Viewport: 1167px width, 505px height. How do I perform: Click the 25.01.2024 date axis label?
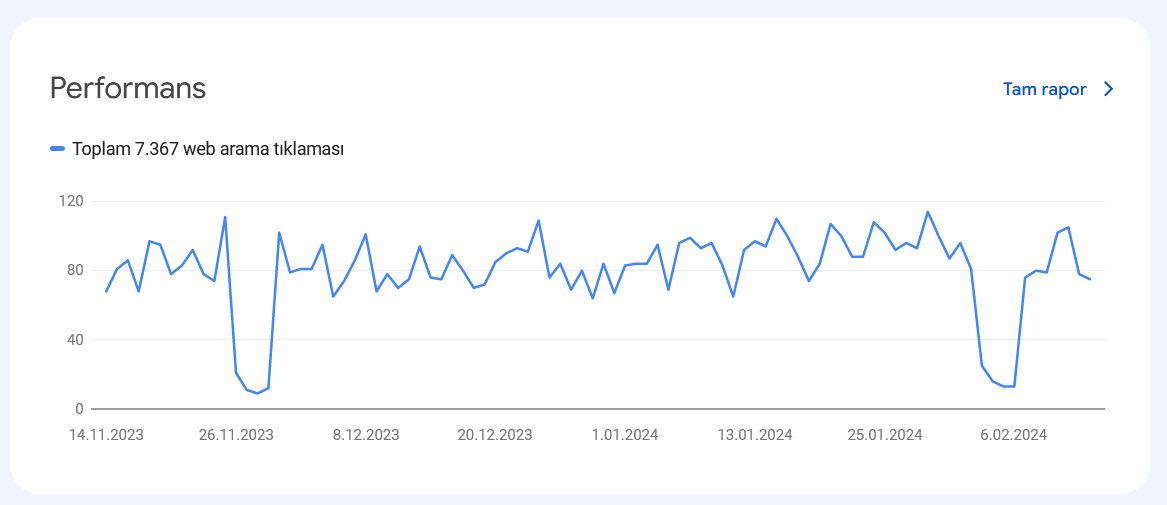884,435
